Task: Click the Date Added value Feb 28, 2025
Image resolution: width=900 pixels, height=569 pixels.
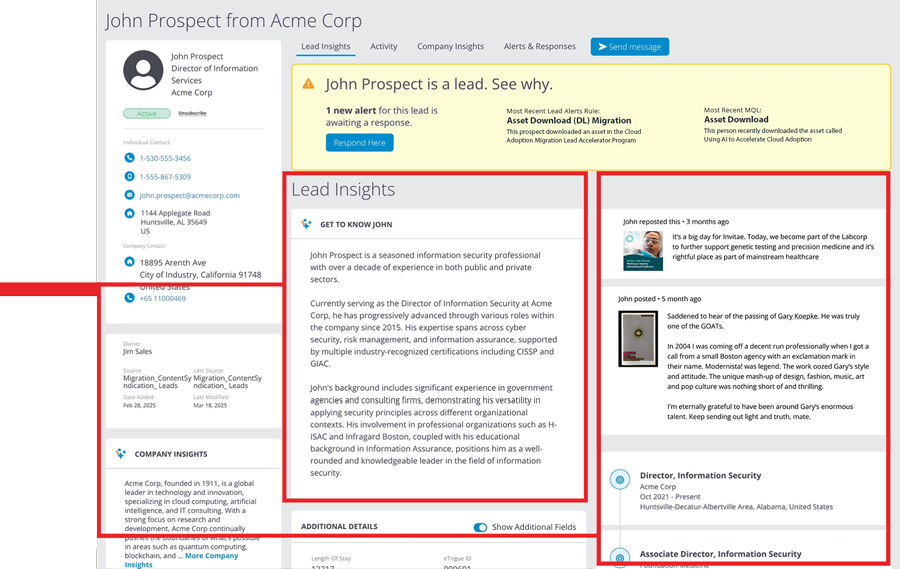Action: (139, 405)
